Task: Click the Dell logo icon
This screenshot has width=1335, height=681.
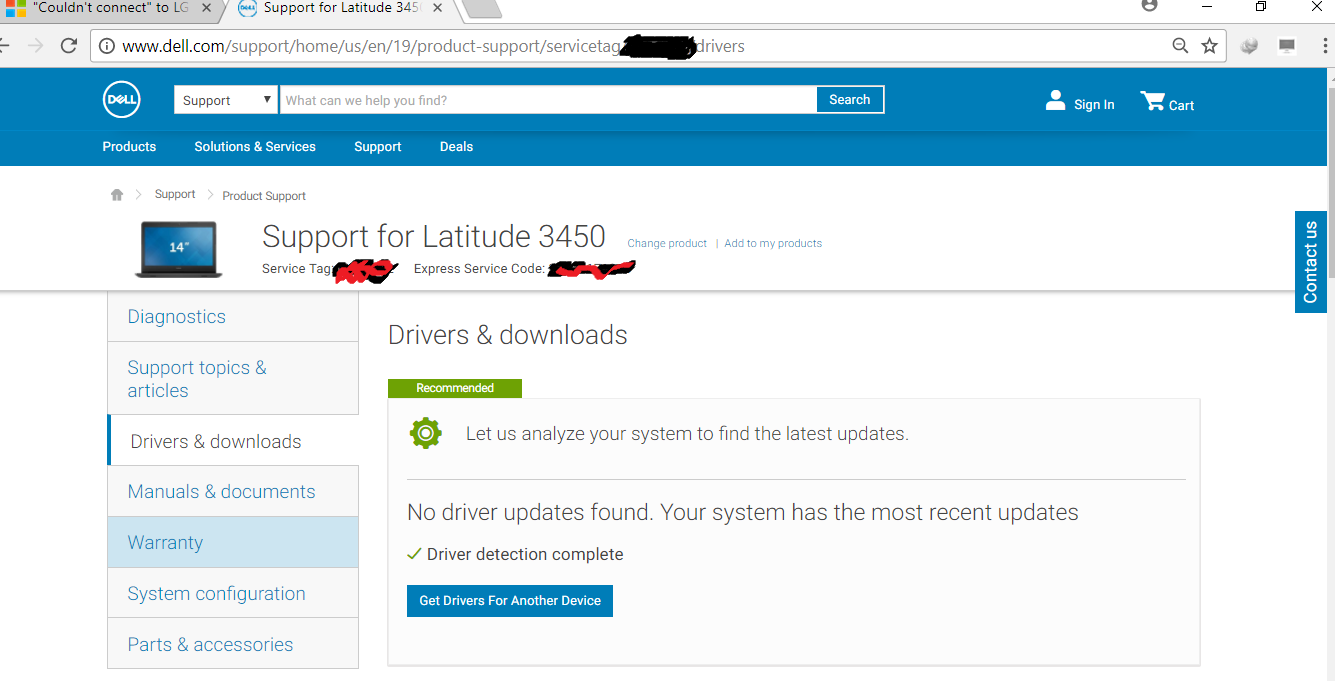Action: [x=122, y=100]
